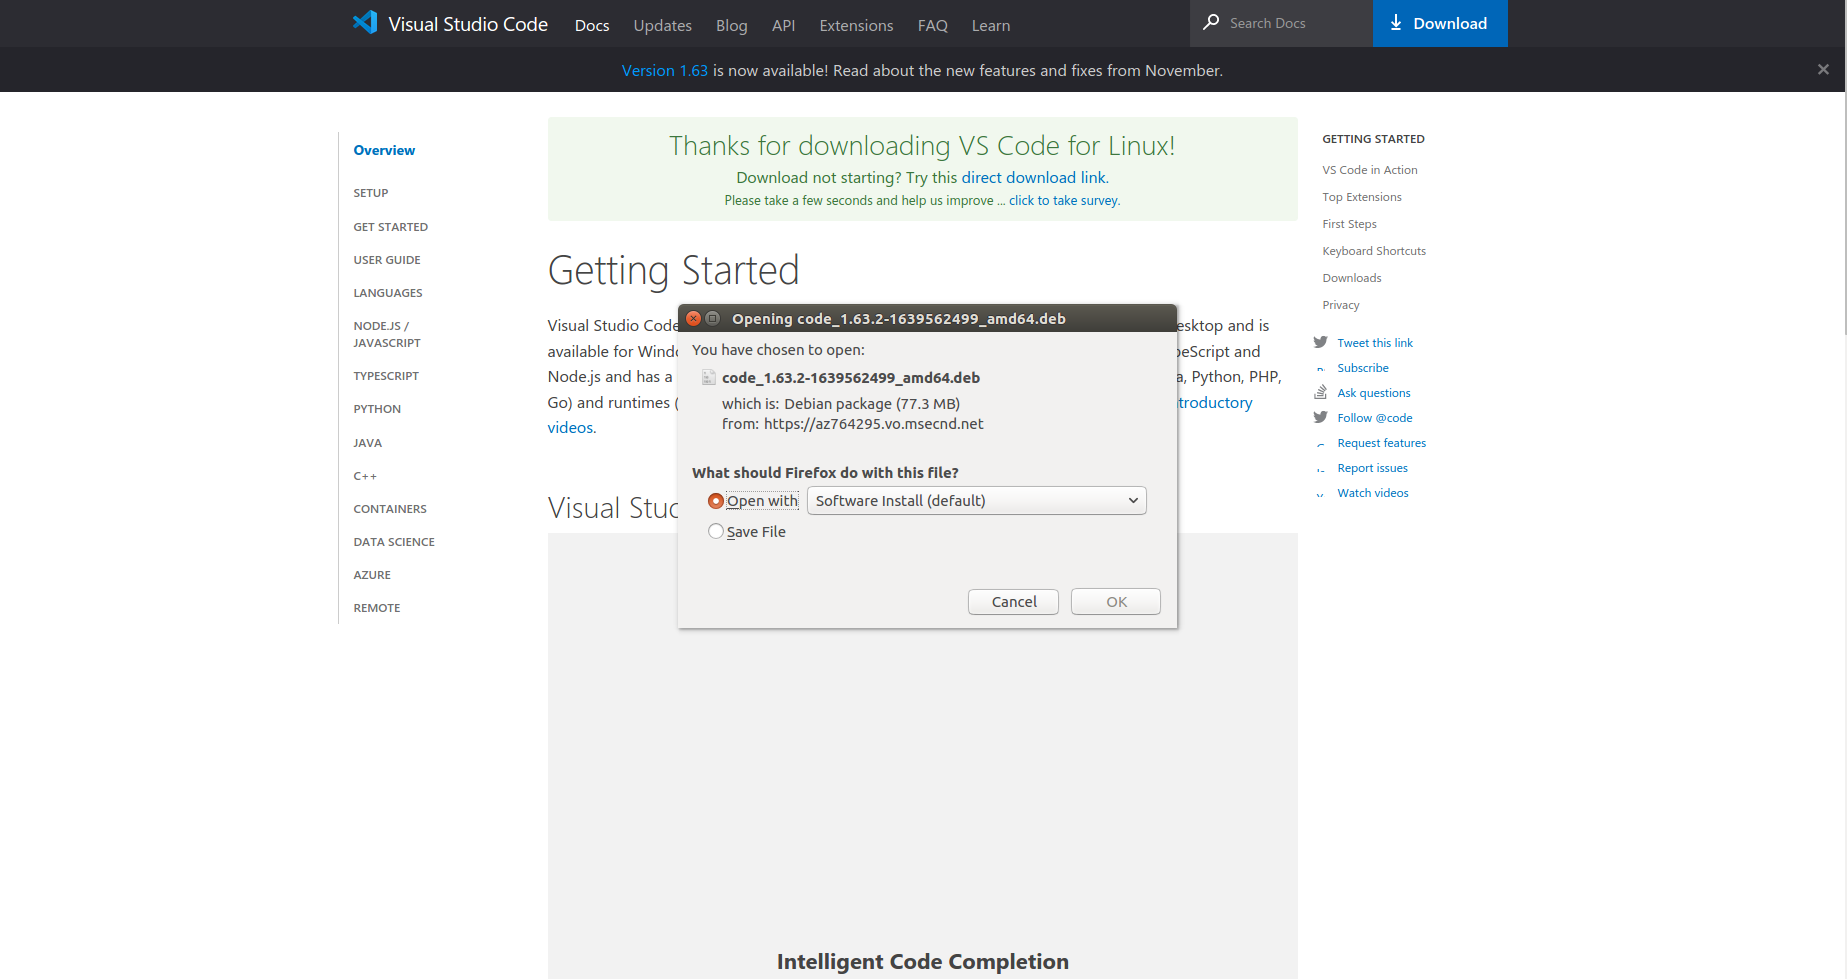Image resolution: width=1847 pixels, height=979 pixels.
Task: Click the icon beside Request features
Action: pos(1320,443)
